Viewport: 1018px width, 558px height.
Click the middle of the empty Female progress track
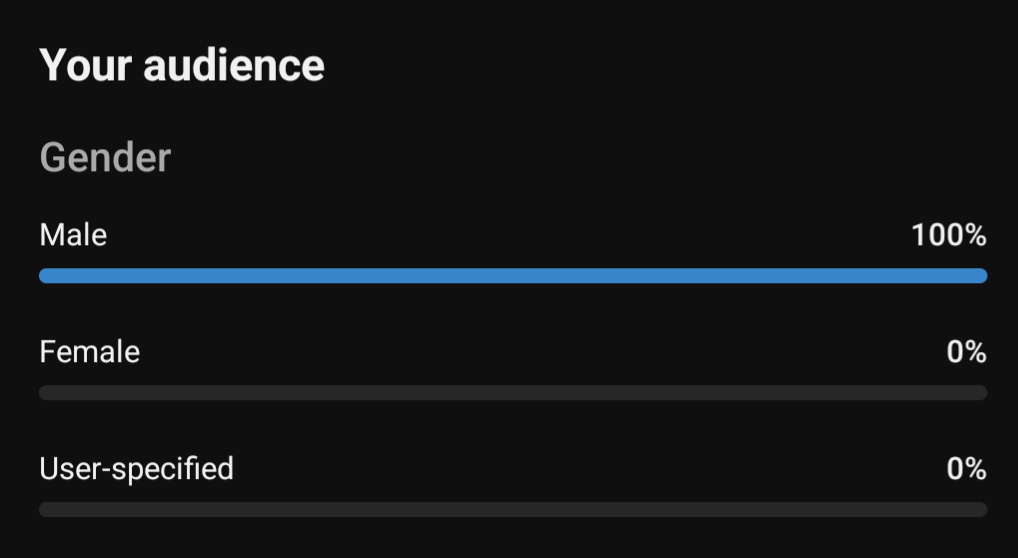pyautogui.click(x=513, y=392)
